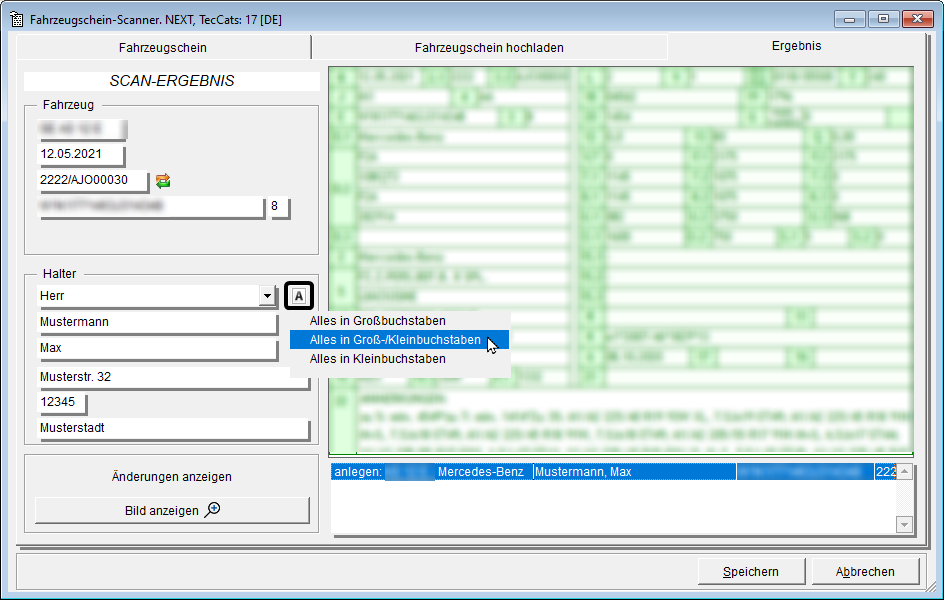Click the Musterstr. 32 street field
Image resolution: width=944 pixels, height=600 pixels.
click(173, 377)
